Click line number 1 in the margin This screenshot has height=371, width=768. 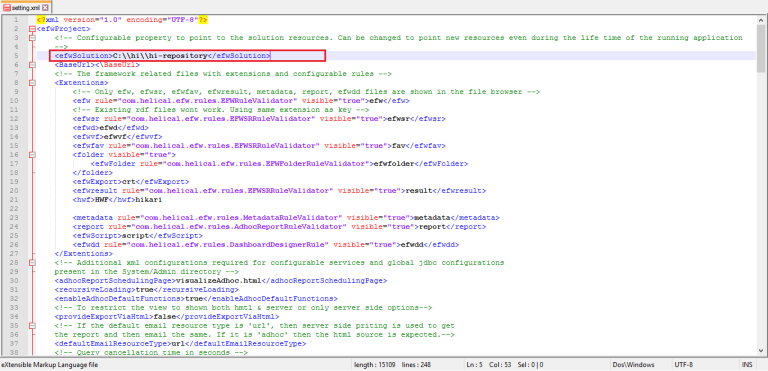17,20
